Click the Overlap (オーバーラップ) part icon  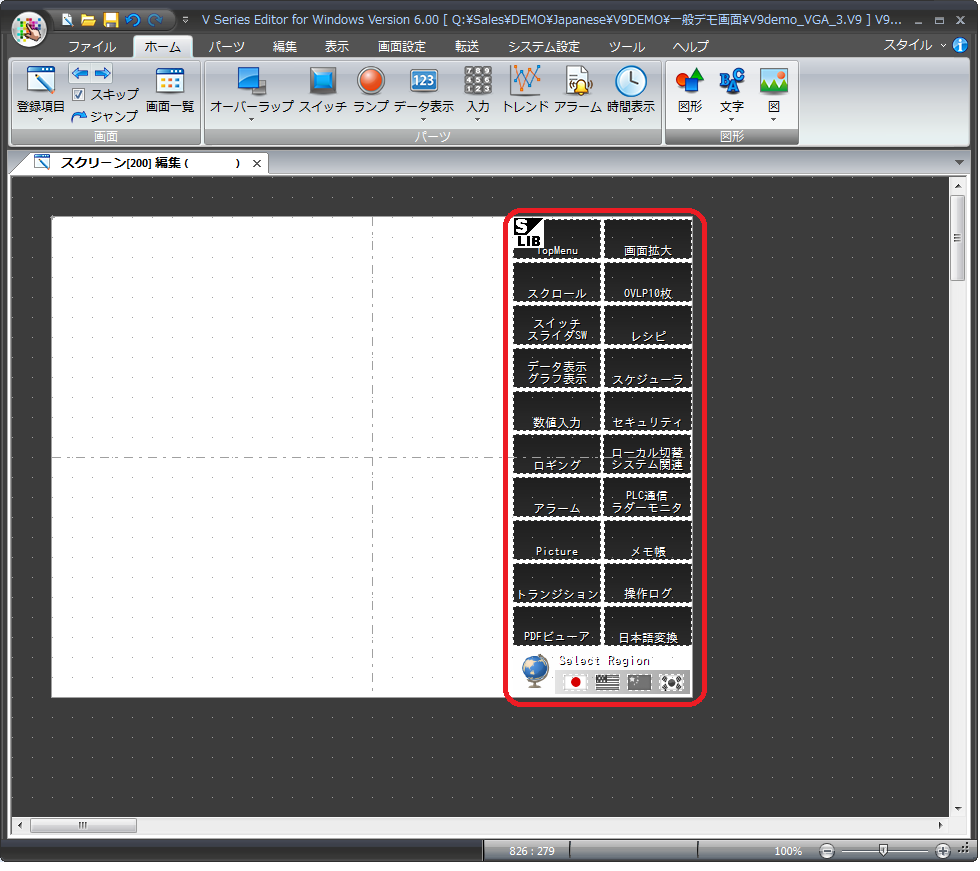pyautogui.click(x=251, y=82)
